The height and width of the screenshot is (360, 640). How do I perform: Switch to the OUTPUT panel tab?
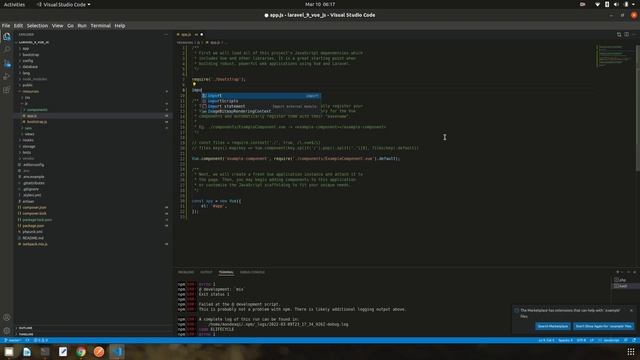[206, 272]
